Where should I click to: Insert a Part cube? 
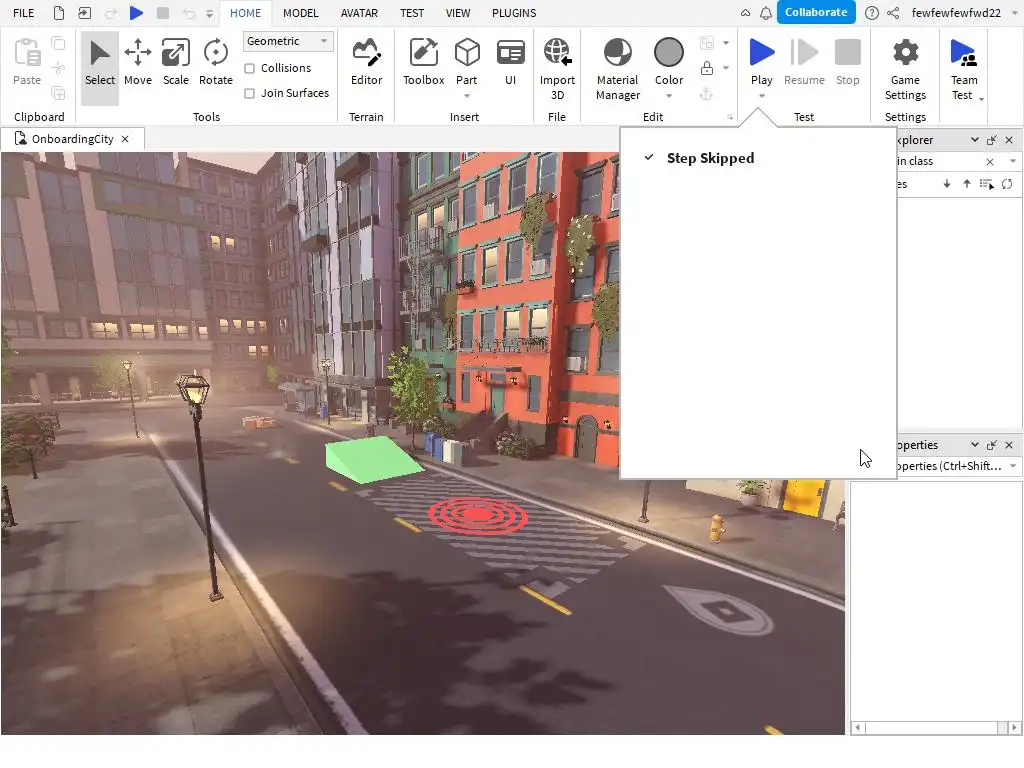[467, 54]
